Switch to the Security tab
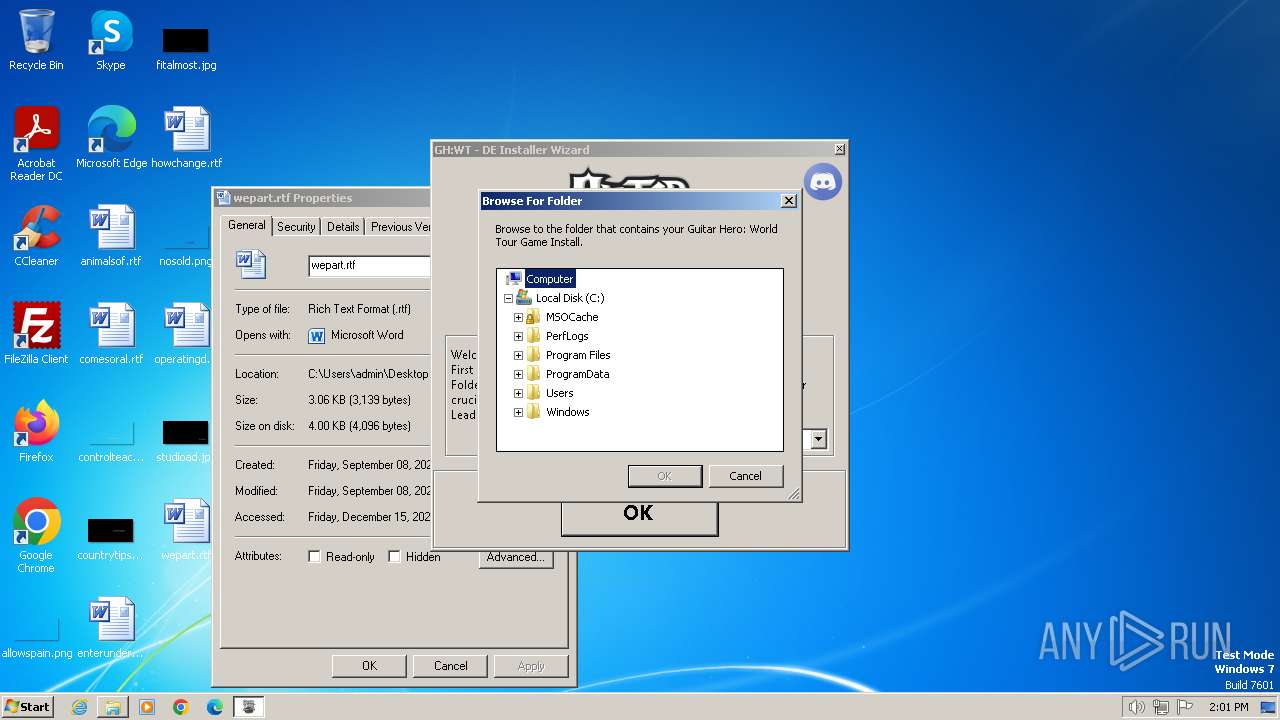Screen dimensions: 1280x720 [x=296, y=227]
